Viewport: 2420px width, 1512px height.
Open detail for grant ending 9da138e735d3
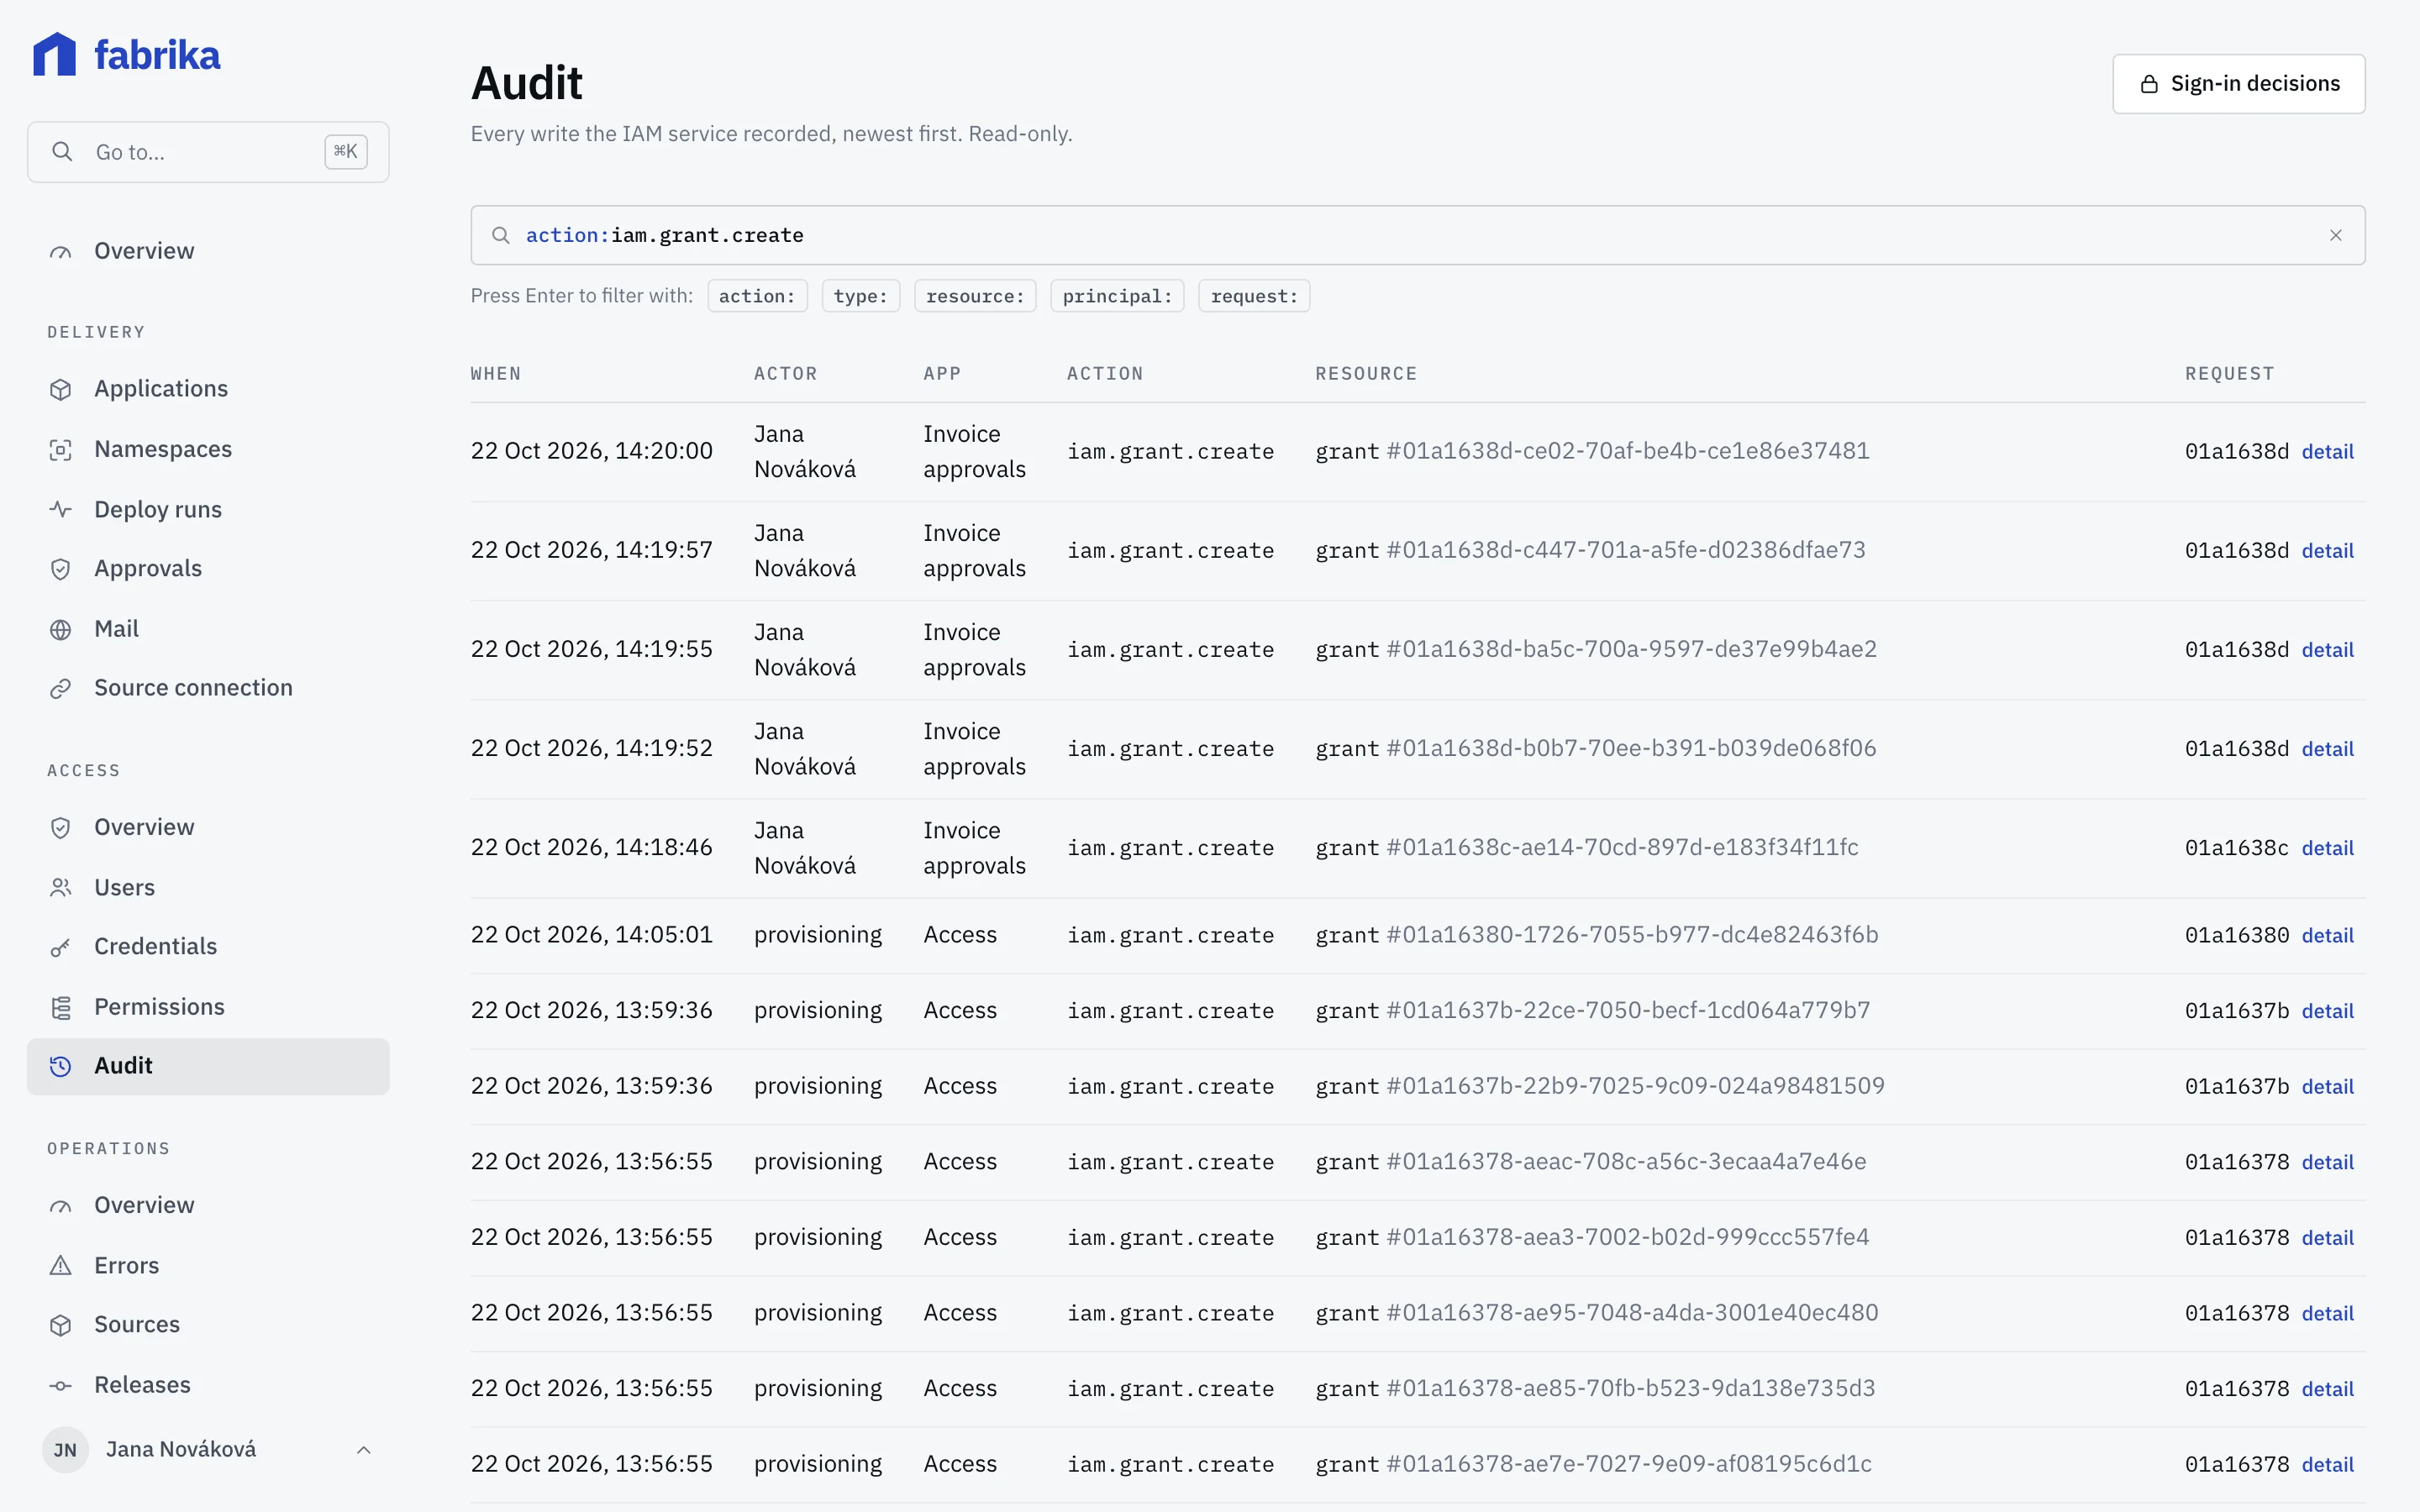point(2327,1389)
